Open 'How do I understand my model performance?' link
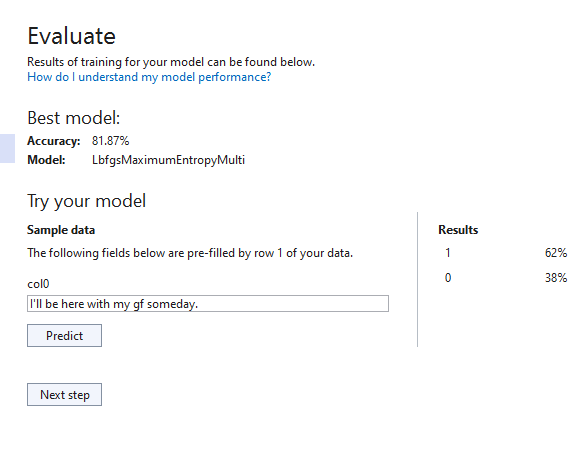The width and height of the screenshot is (587, 454). coord(149,77)
